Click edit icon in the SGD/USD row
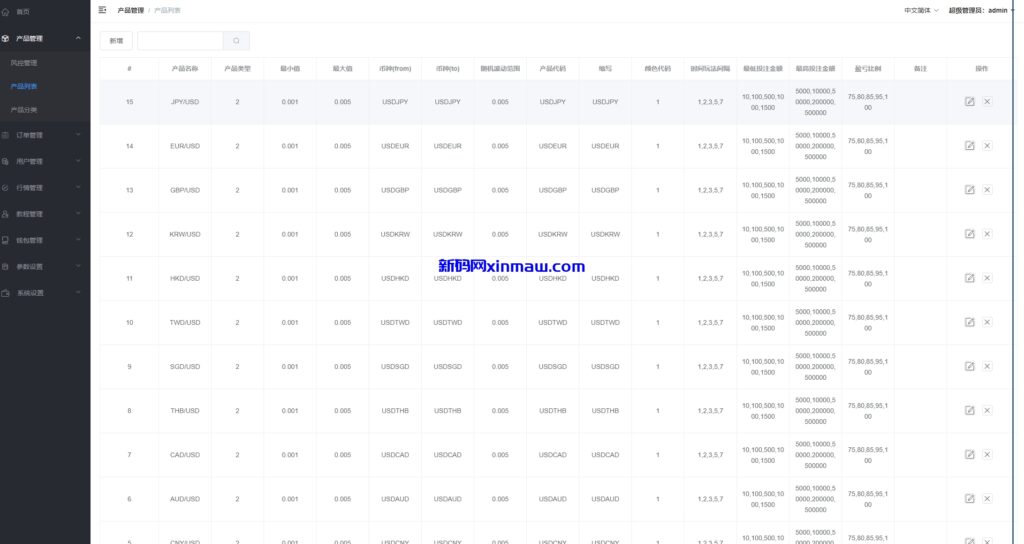The width and height of the screenshot is (1024, 544). coord(969,366)
